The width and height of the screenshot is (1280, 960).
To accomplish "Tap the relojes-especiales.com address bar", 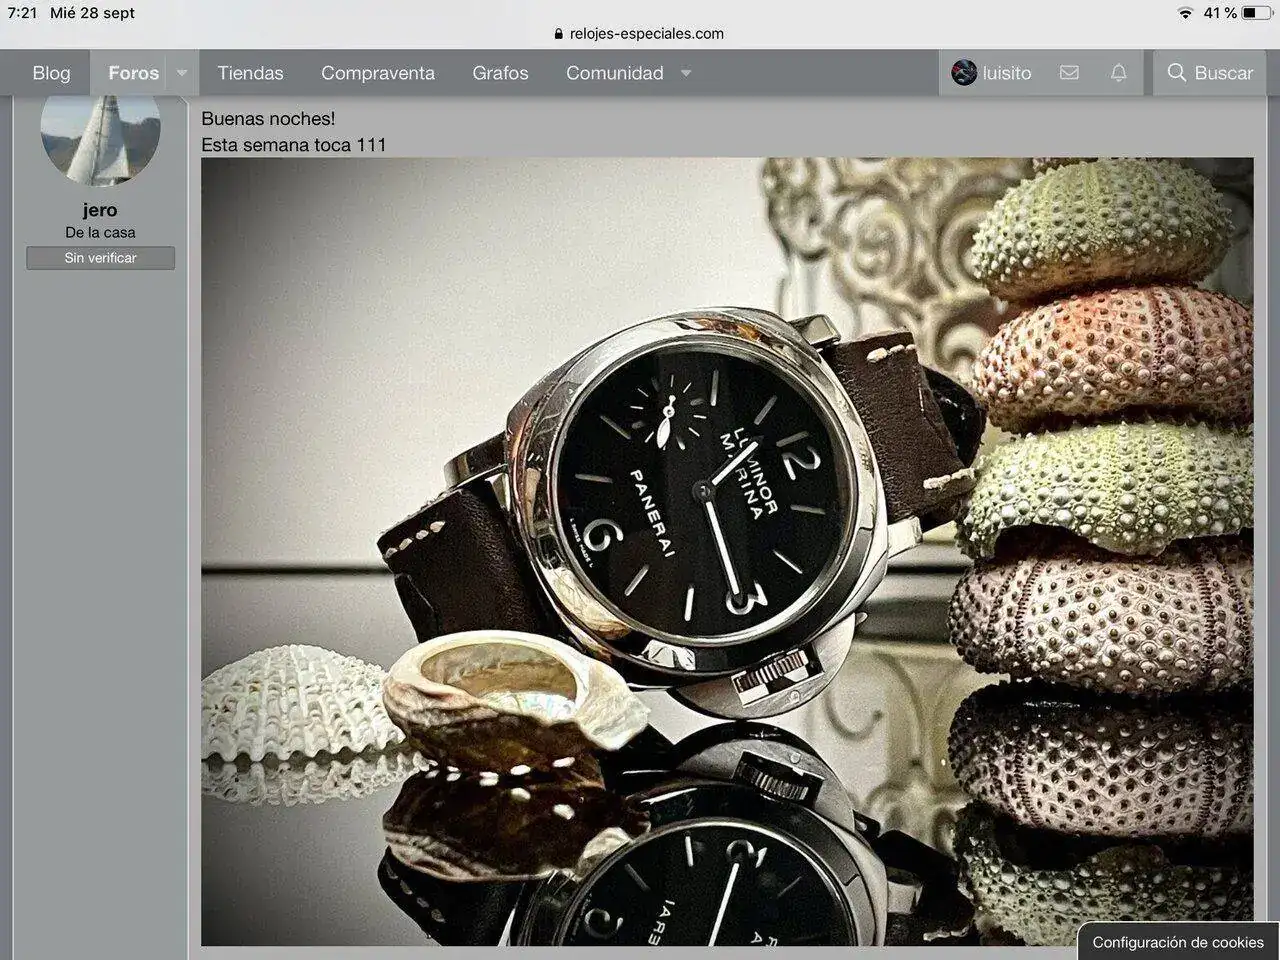I will [x=640, y=33].
